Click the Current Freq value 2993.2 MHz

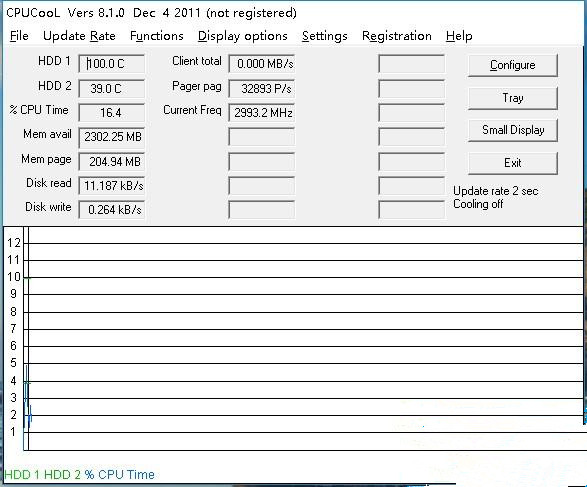click(262, 113)
